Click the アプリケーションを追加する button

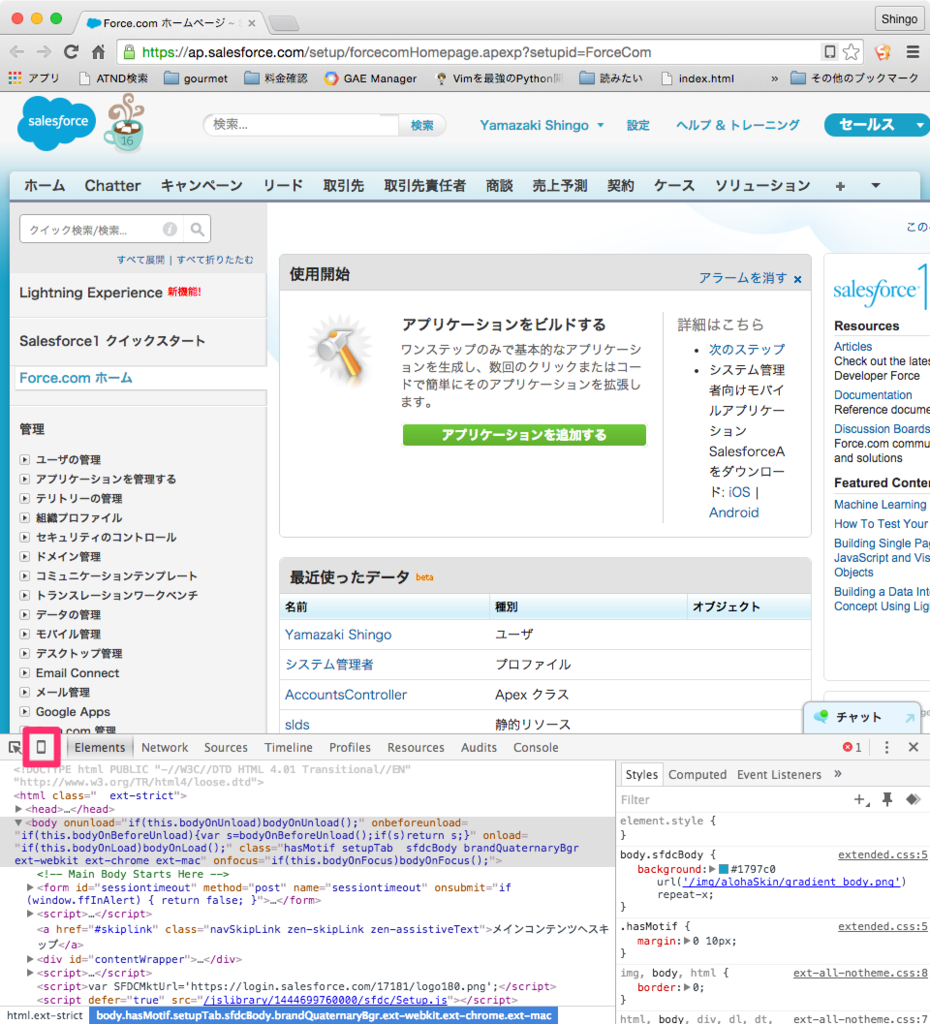point(524,434)
